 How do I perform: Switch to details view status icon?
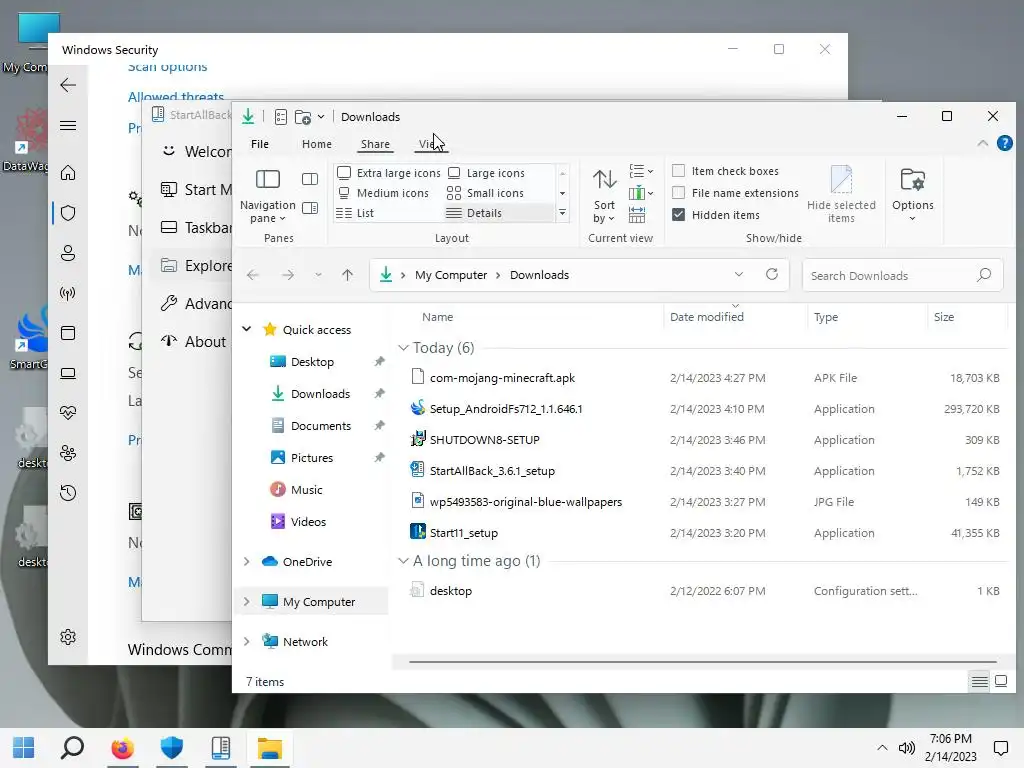[979, 682]
